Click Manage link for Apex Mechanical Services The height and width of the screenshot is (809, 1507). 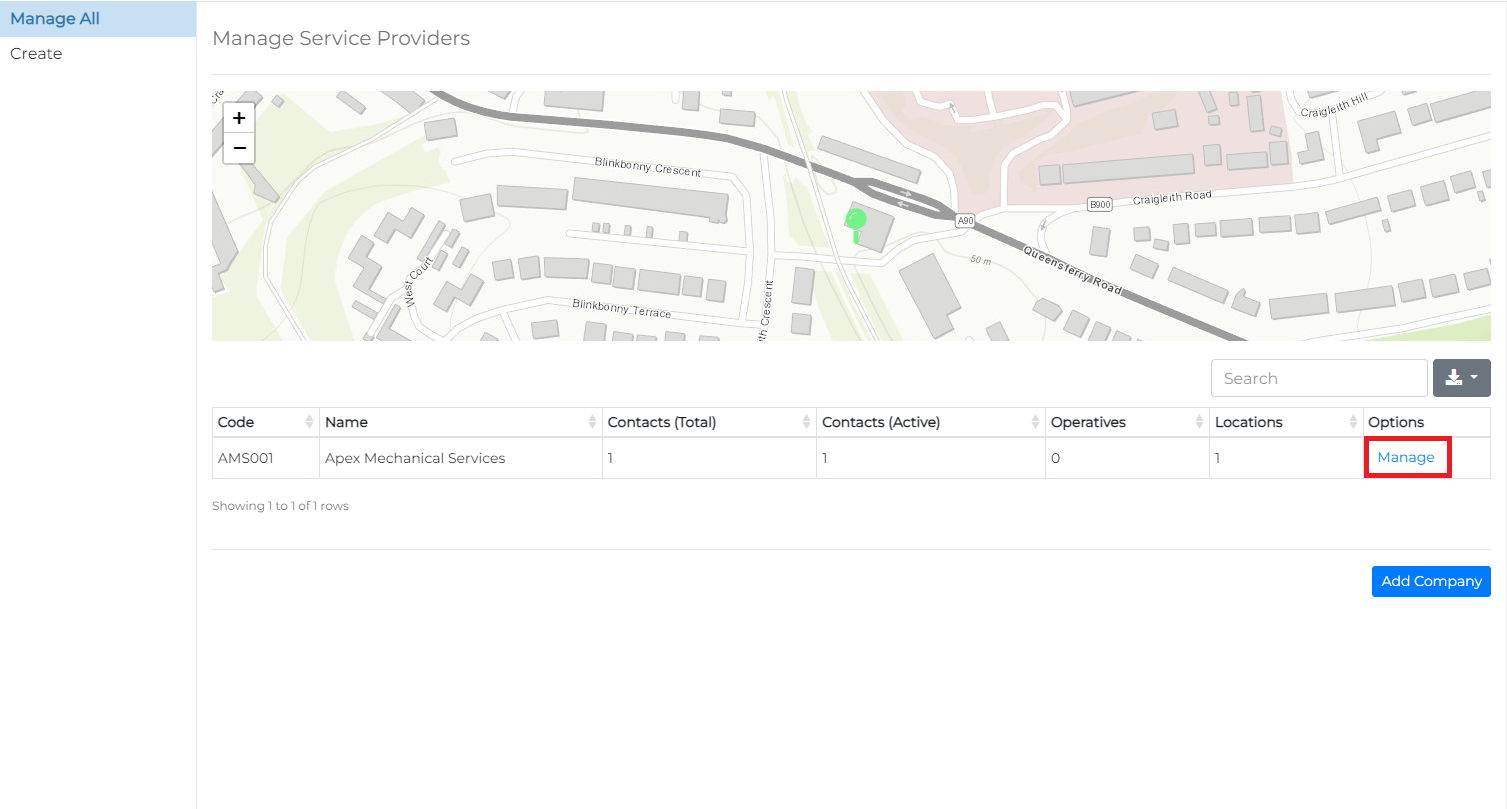click(x=1406, y=458)
